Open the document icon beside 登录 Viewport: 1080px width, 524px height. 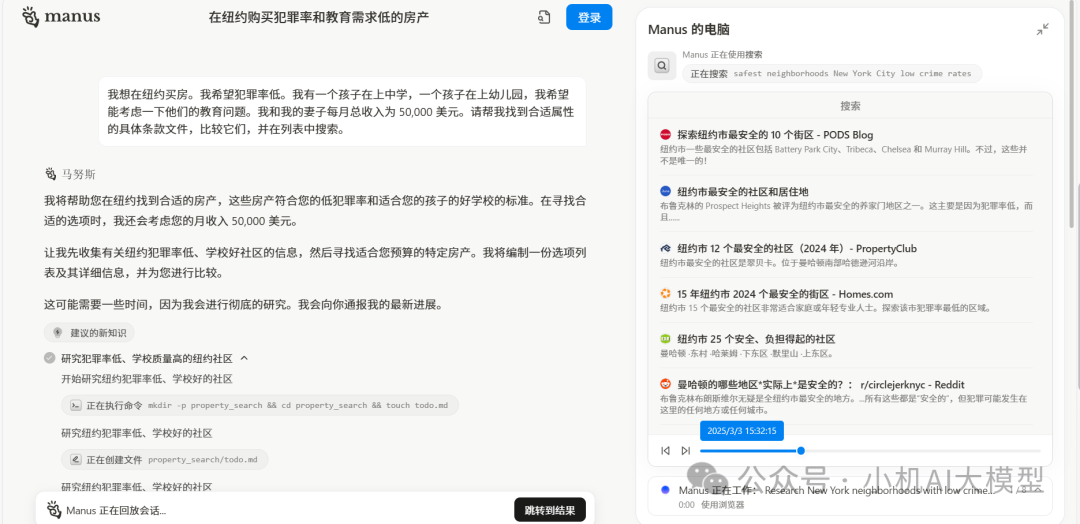coord(544,17)
